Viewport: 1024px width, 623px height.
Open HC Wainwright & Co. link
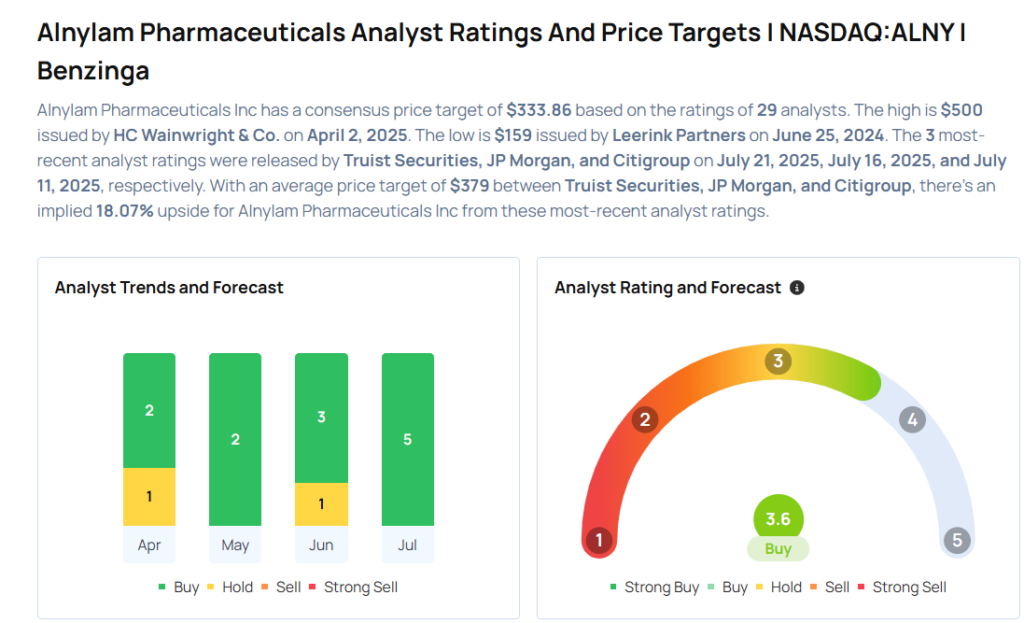pos(197,135)
